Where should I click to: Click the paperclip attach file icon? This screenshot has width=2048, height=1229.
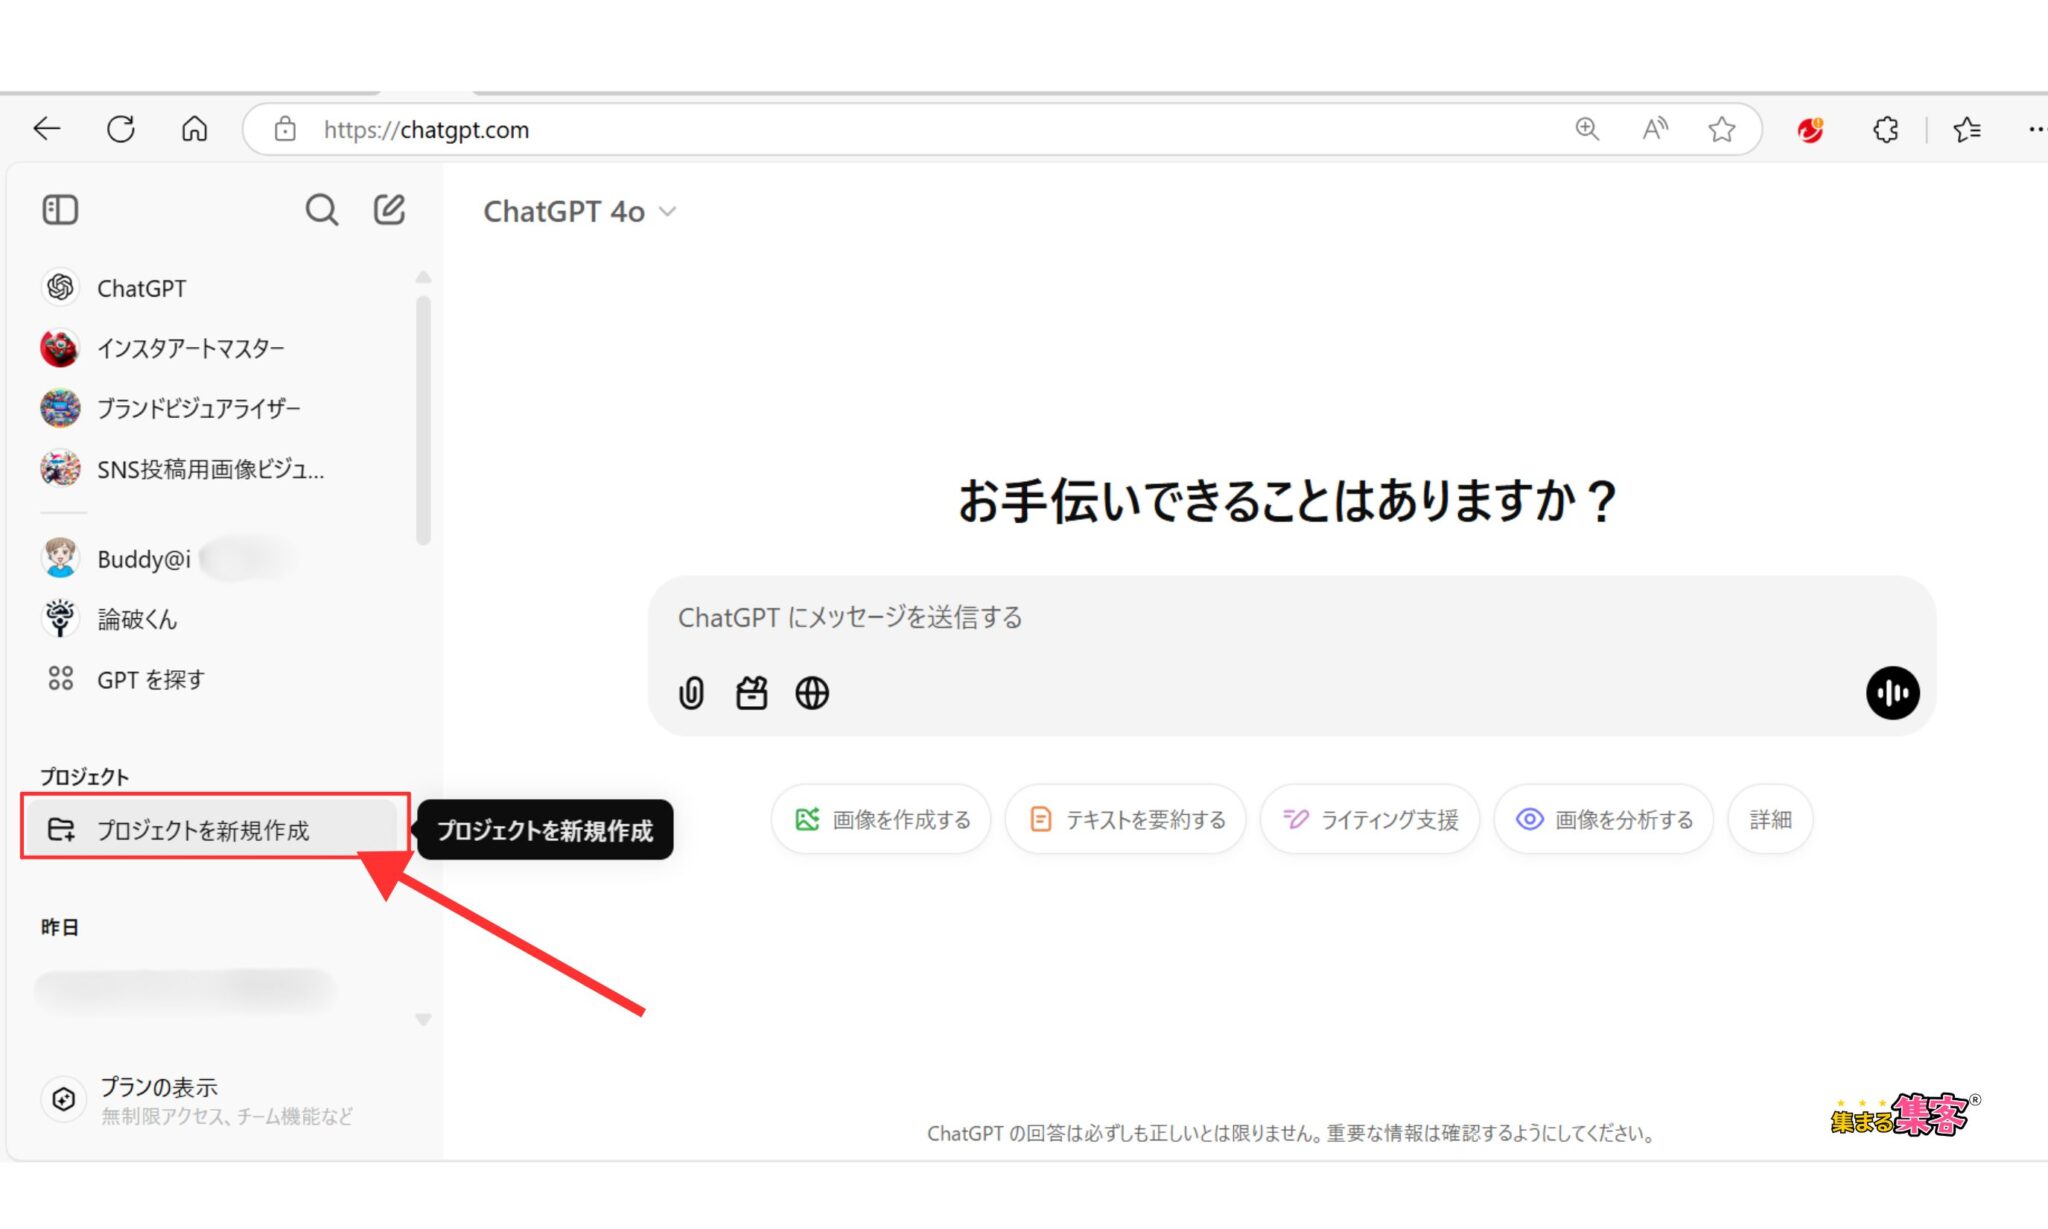click(691, 693)
